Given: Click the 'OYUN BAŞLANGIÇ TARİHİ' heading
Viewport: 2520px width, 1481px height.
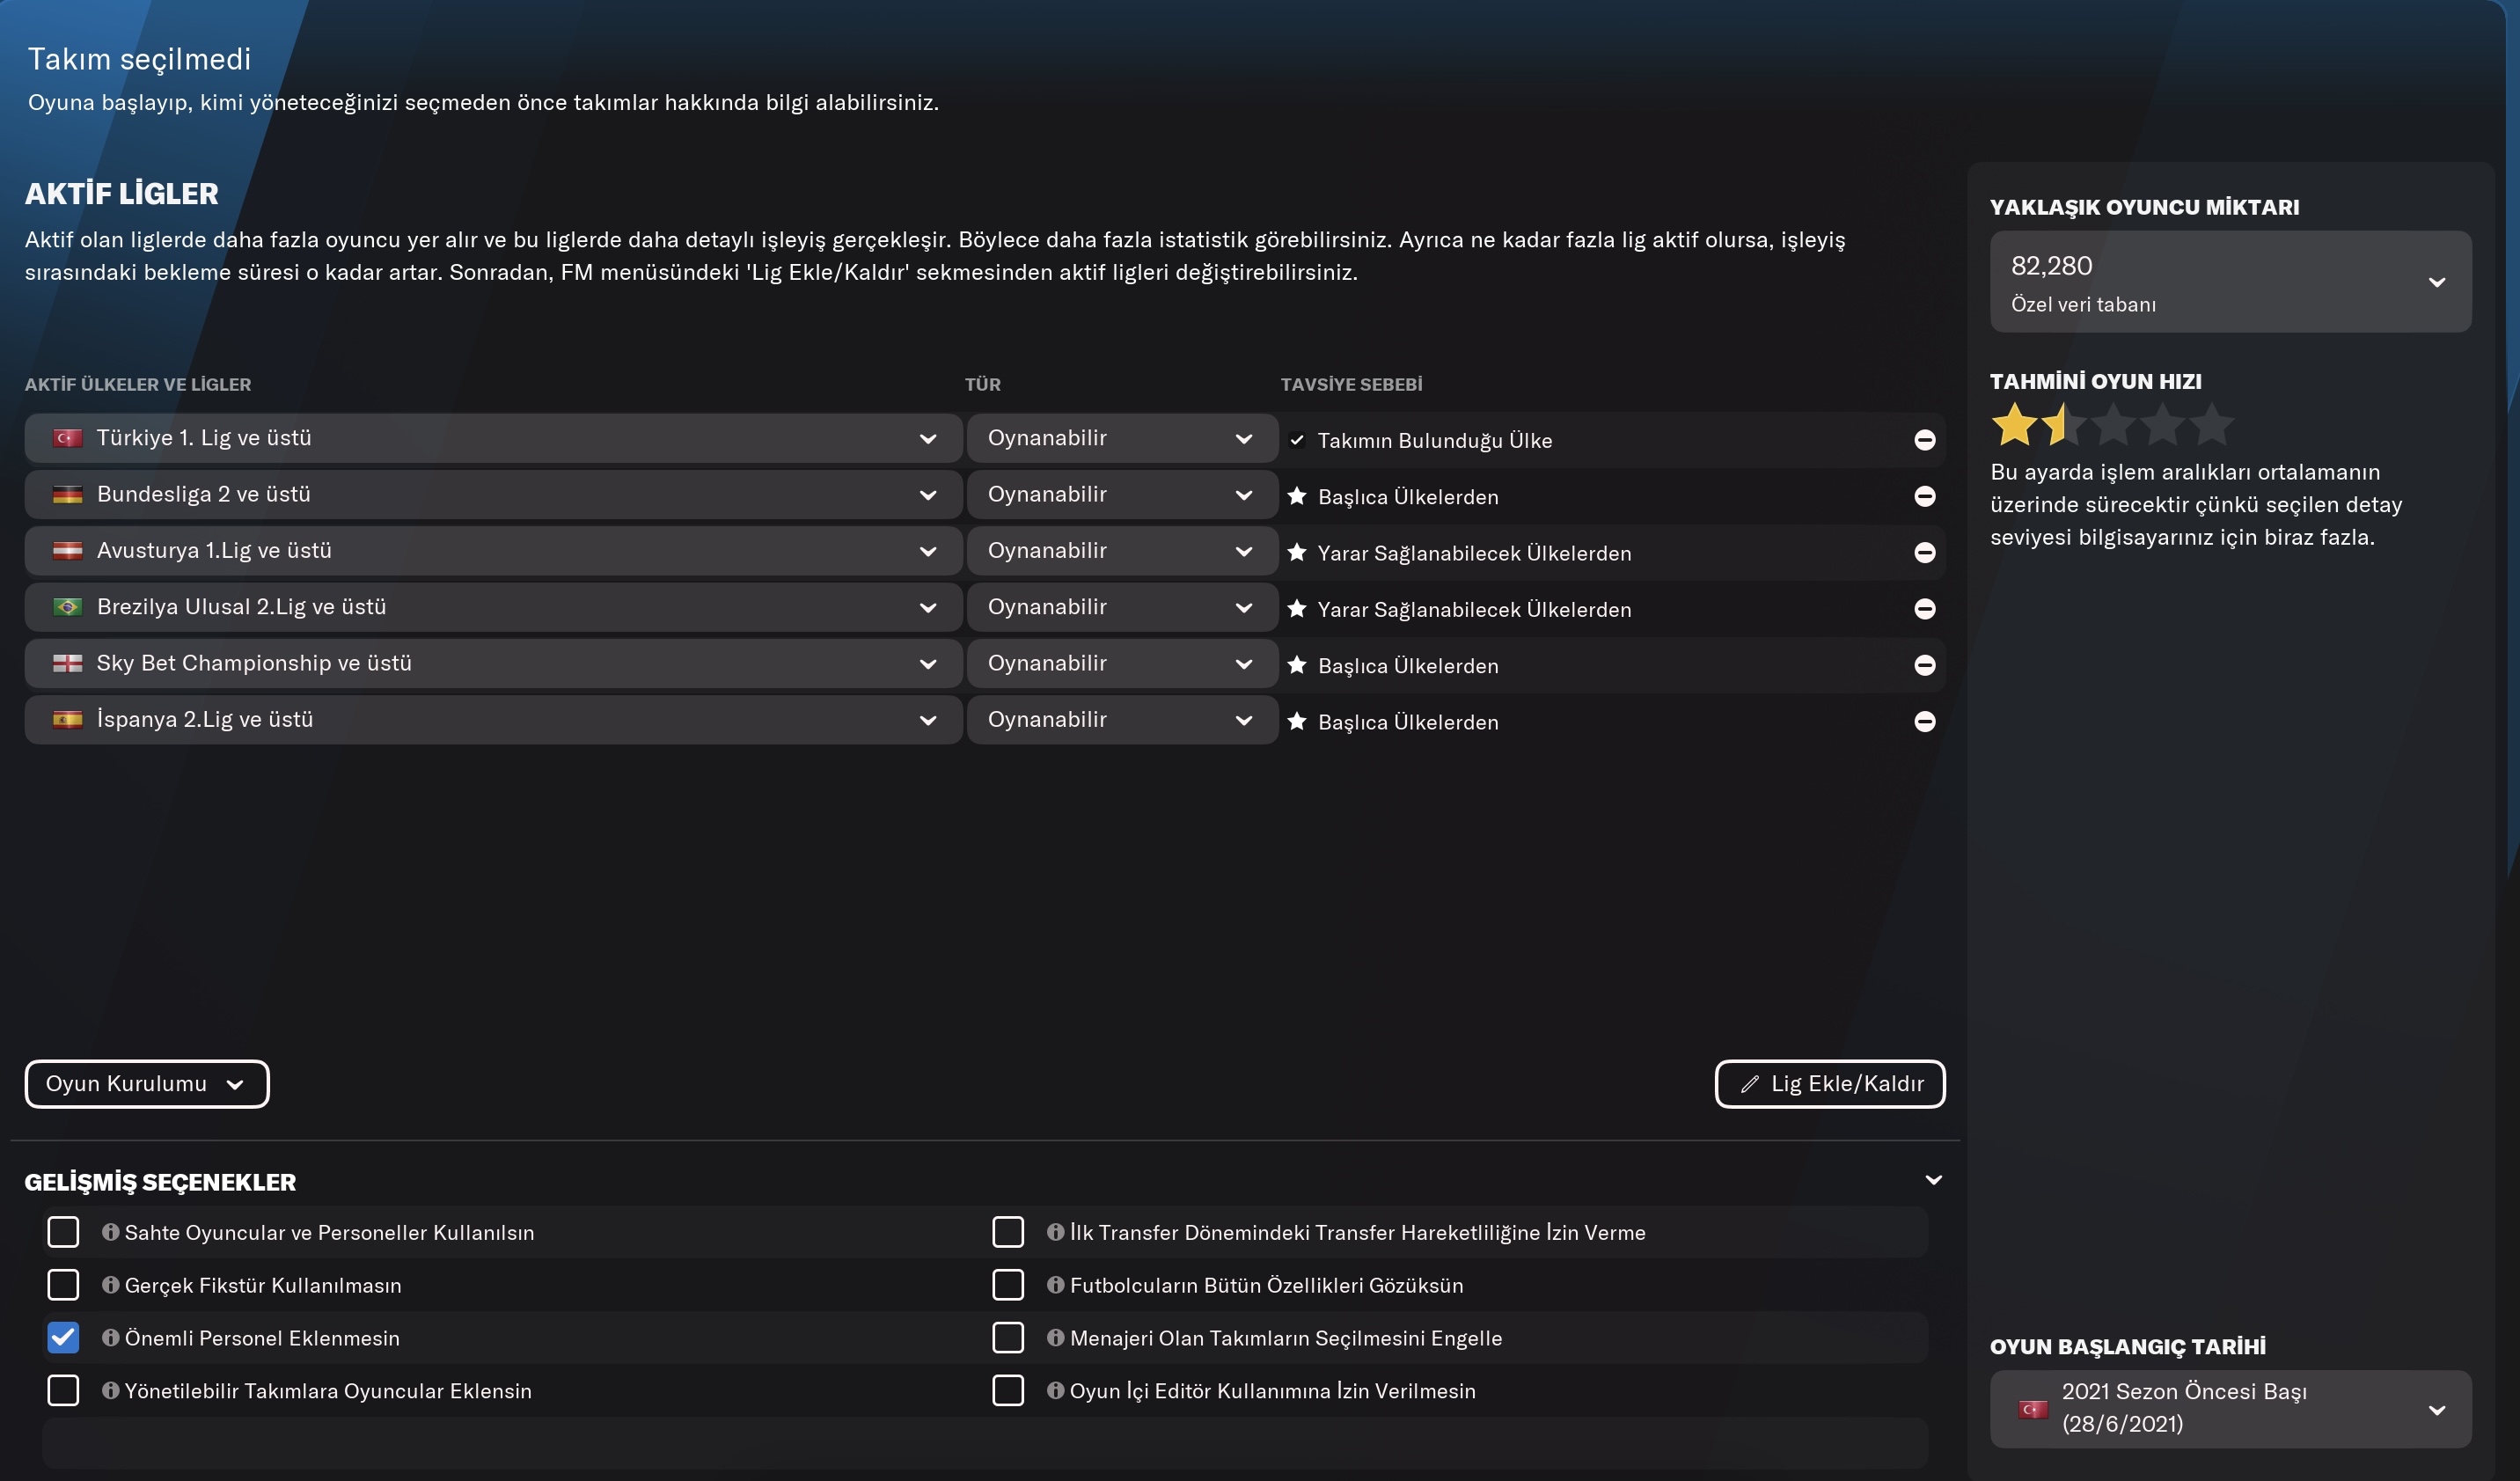Looking at the screenshot, I should click(x=2127, y=1346).
